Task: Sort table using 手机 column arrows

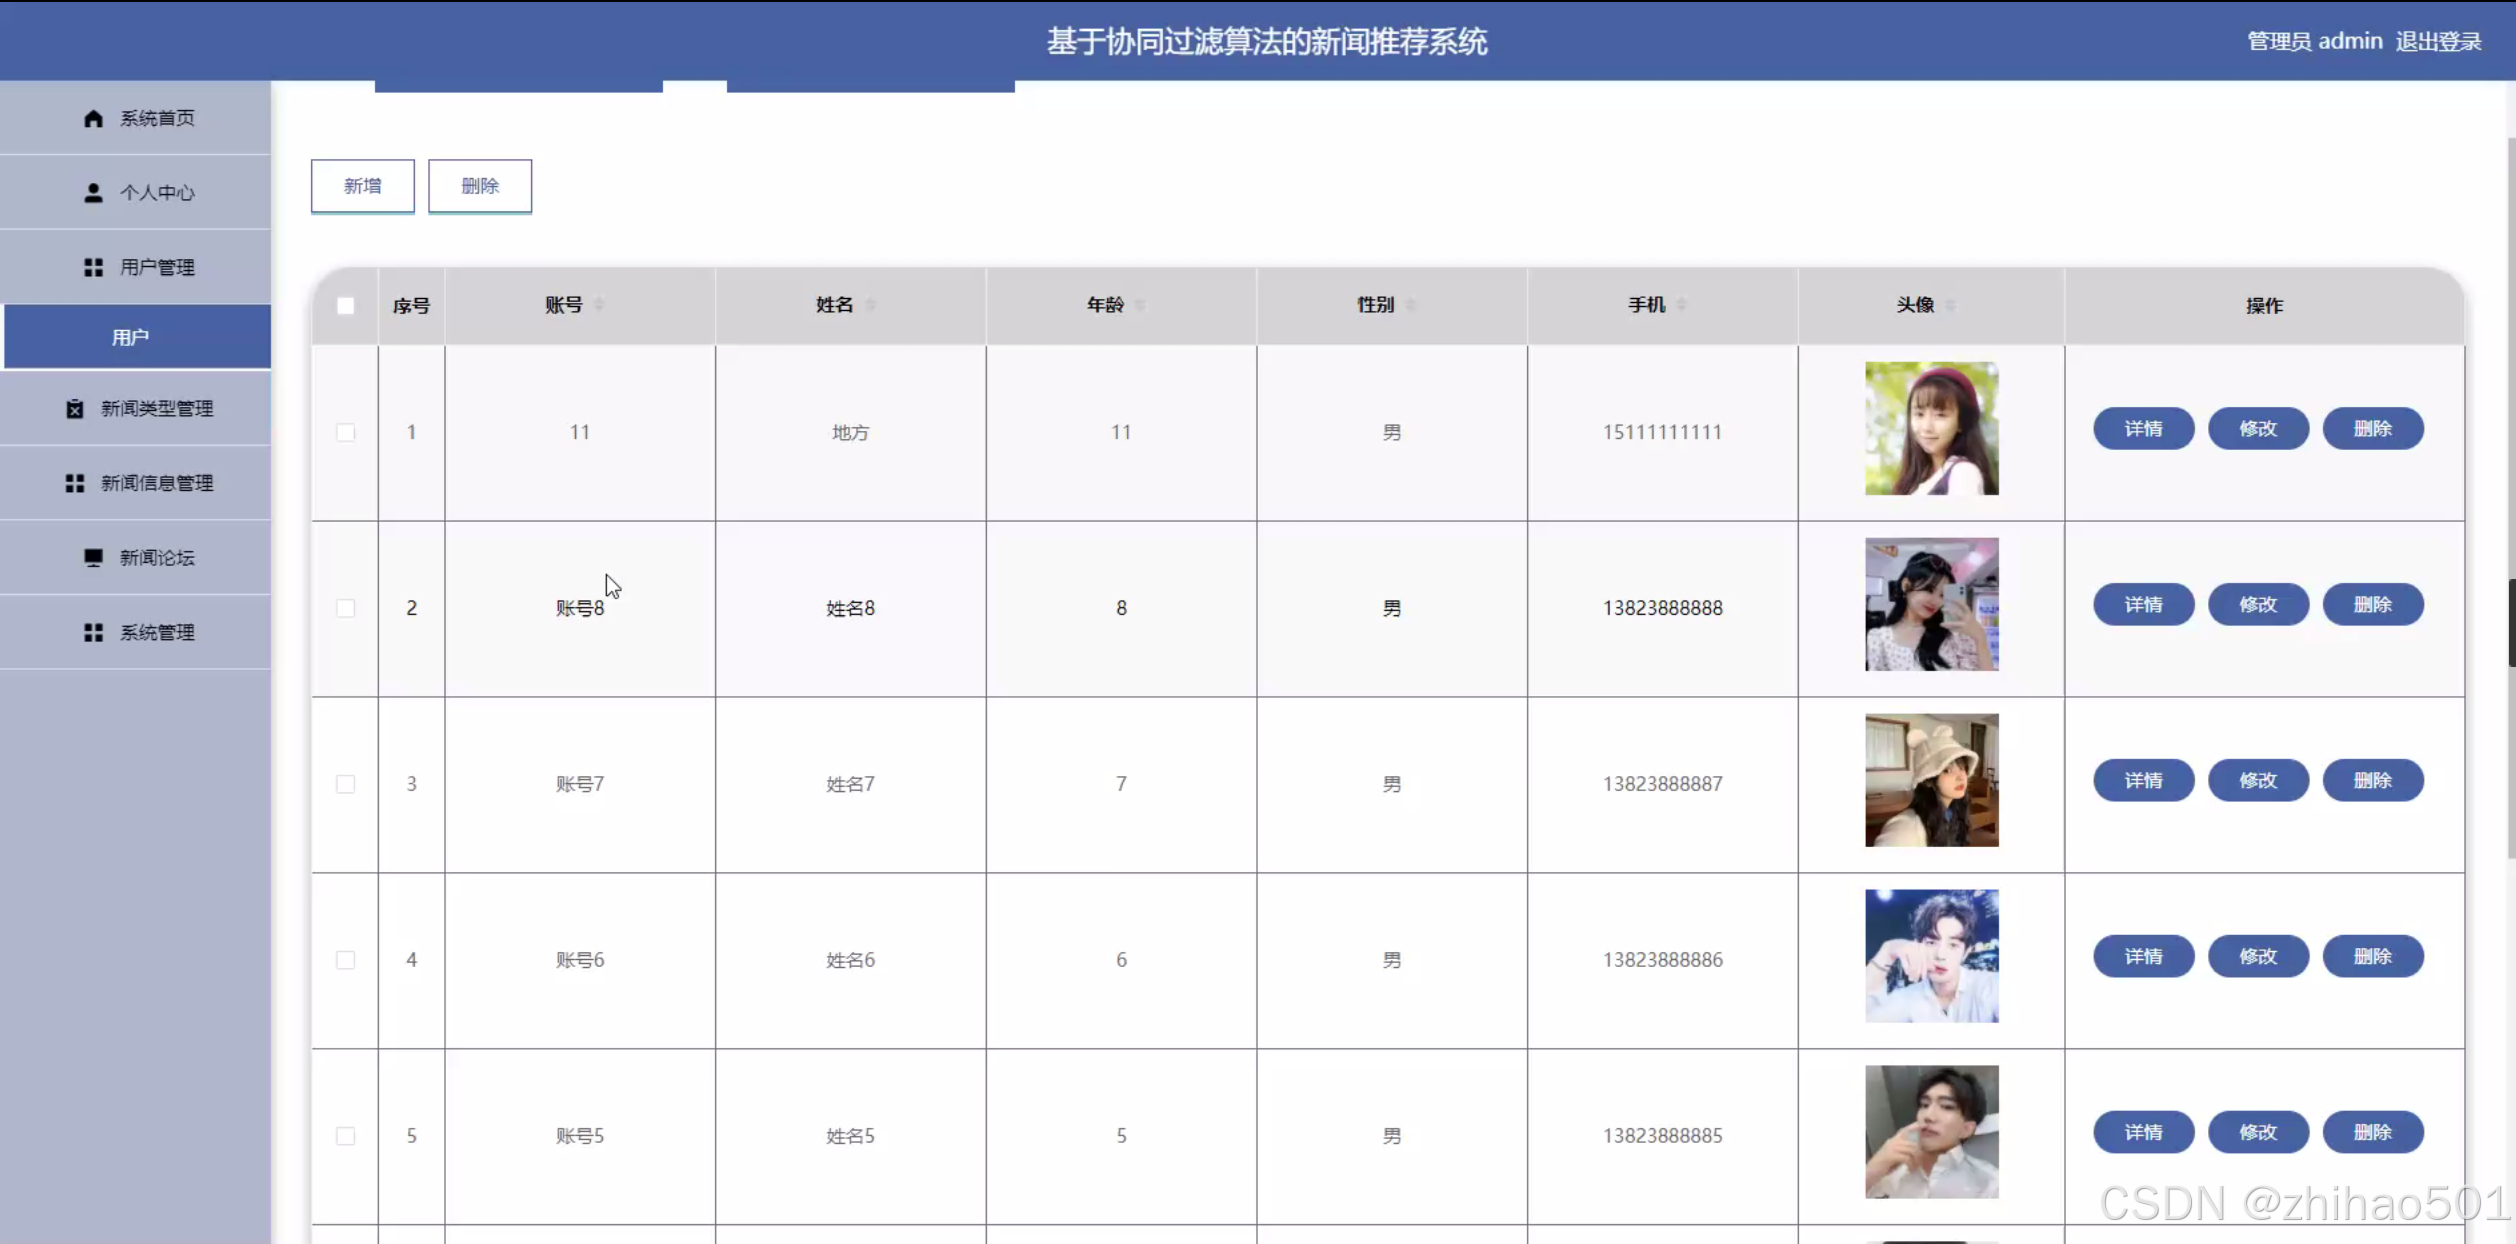Action: point(1682,305)
